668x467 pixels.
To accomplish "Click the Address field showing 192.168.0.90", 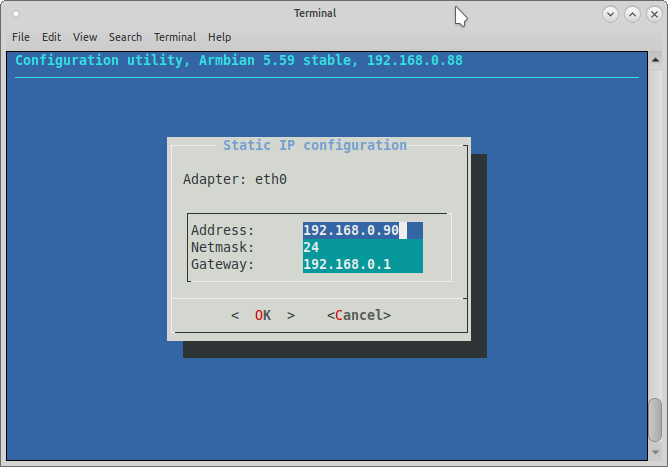I will point(363,230).
